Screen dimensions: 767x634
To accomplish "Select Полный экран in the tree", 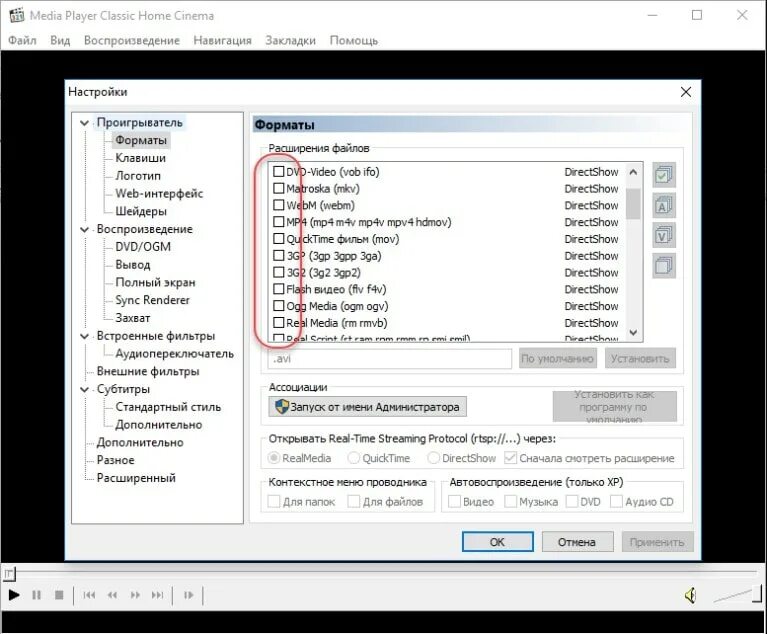I will pos(155,282).
